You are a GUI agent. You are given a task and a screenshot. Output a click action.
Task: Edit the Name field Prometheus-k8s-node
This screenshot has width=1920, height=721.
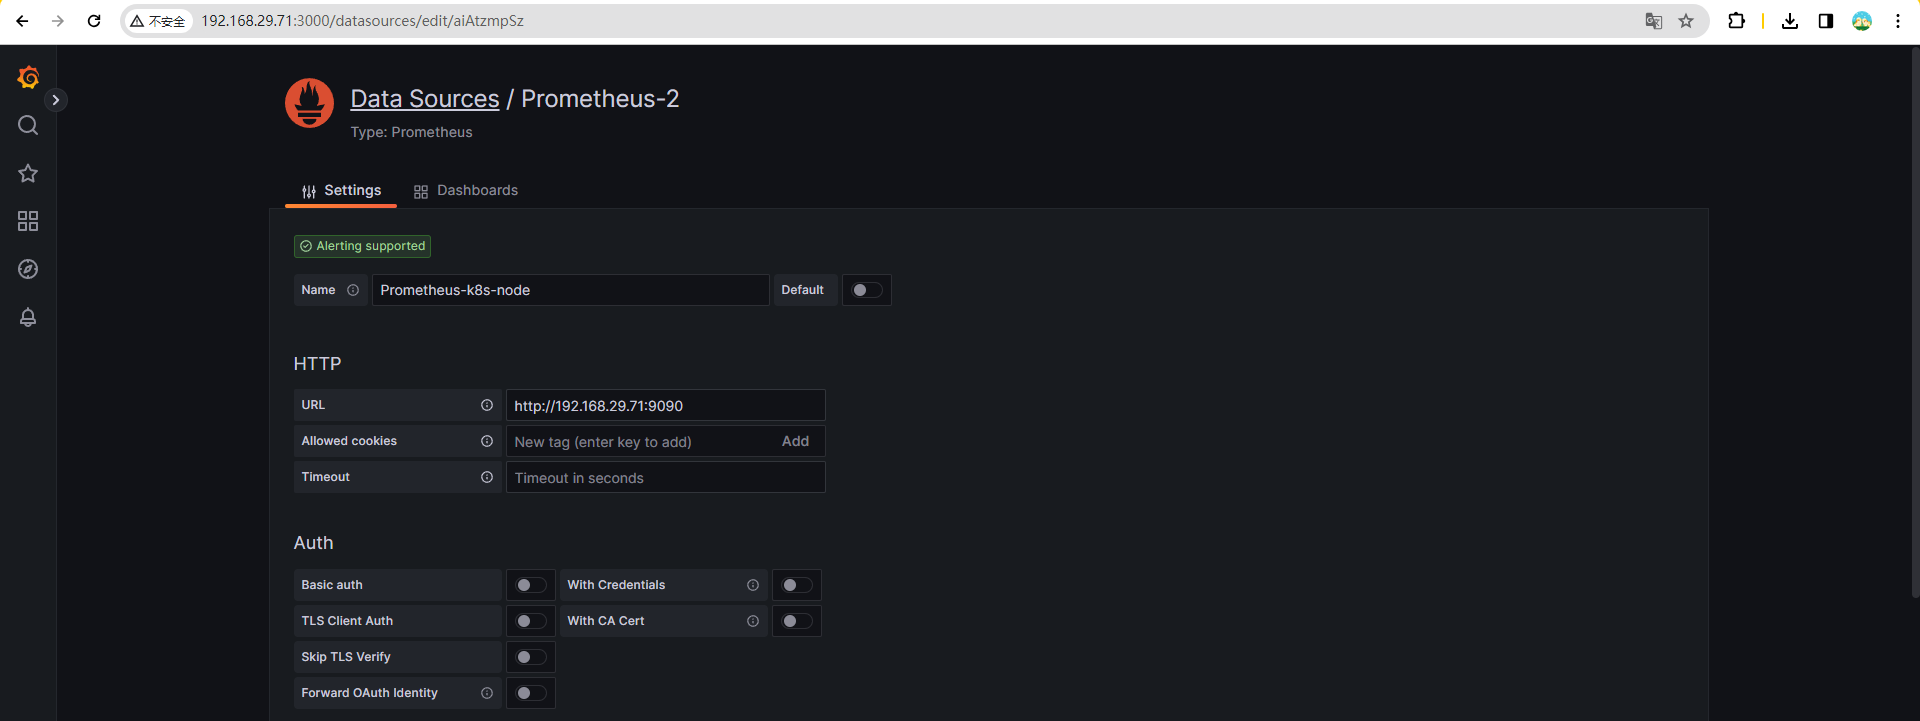[x=570, y=290]
